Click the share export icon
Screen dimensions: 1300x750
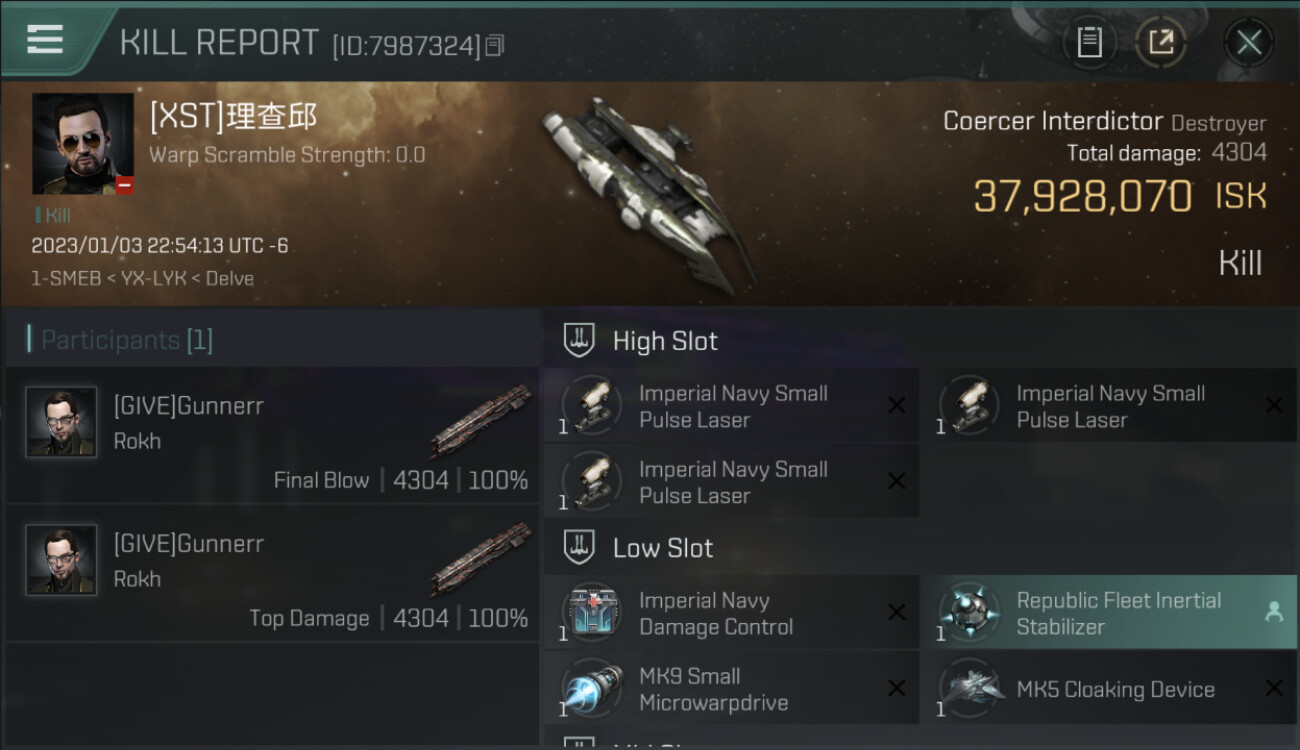[1160, 42]
